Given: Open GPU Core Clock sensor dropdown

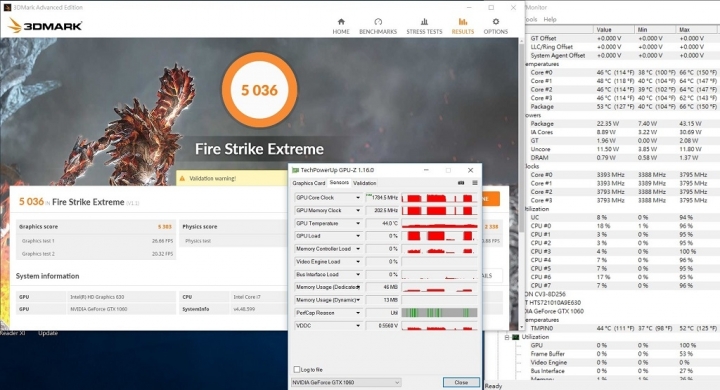Looking at the screenshot, I should pyautogui.click(x=358, y=198).
